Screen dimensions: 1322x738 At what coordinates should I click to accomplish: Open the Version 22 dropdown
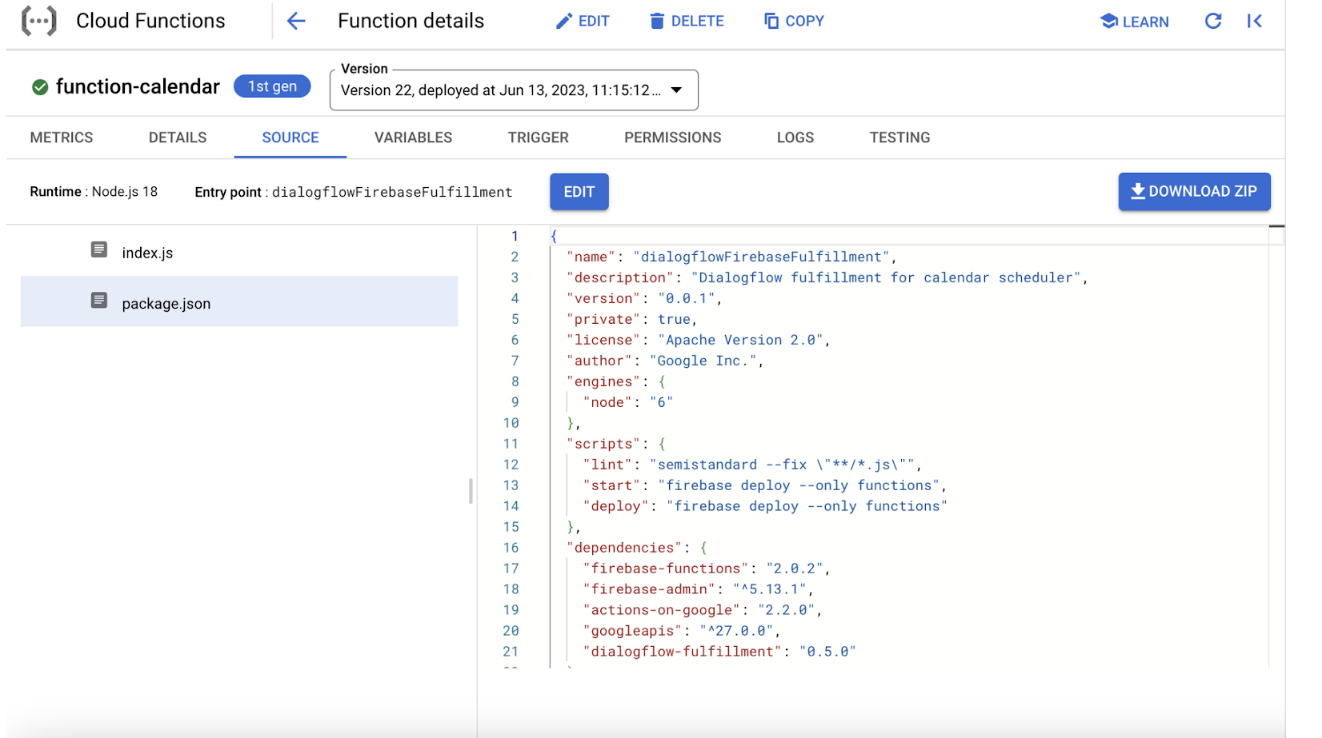(x=514, y=90)
